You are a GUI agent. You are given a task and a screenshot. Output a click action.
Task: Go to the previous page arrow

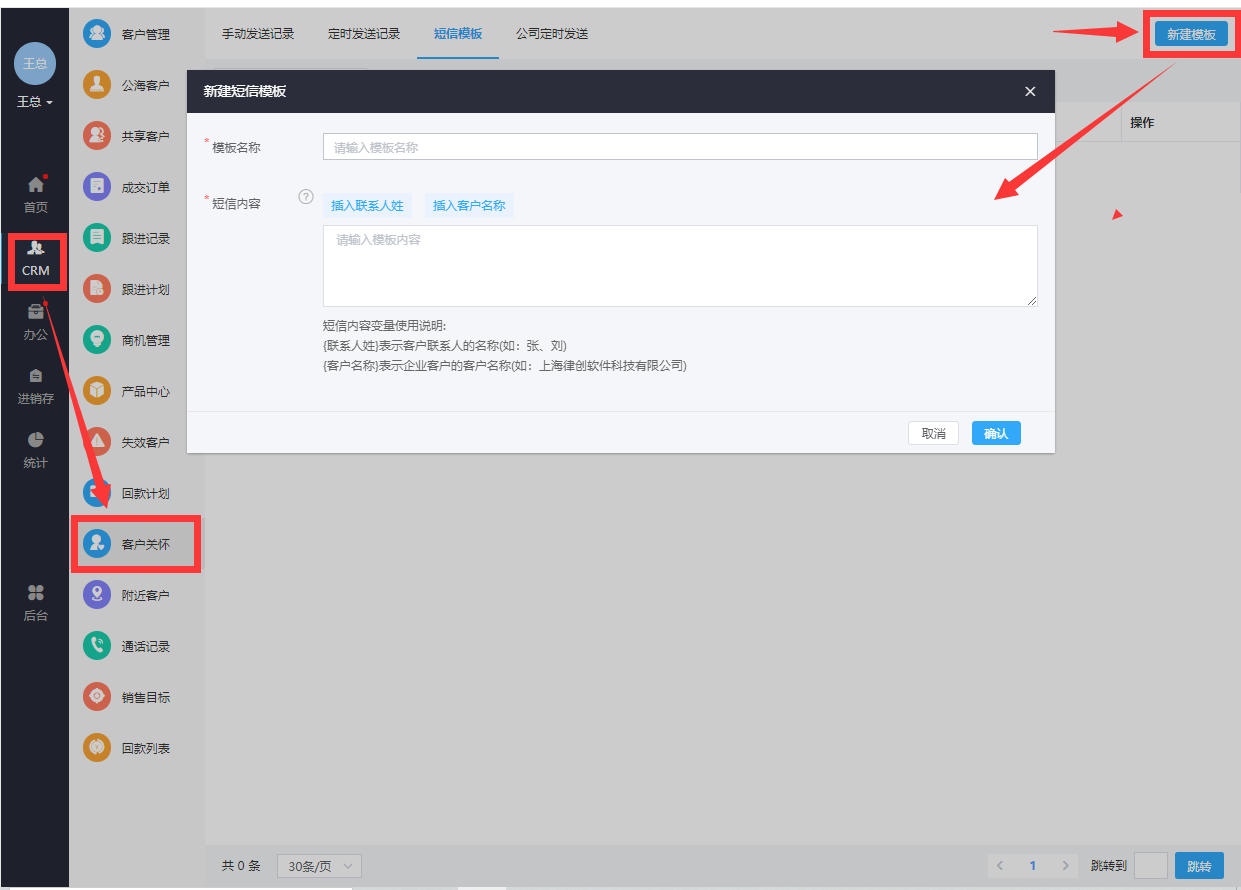tap(1000, 866)
